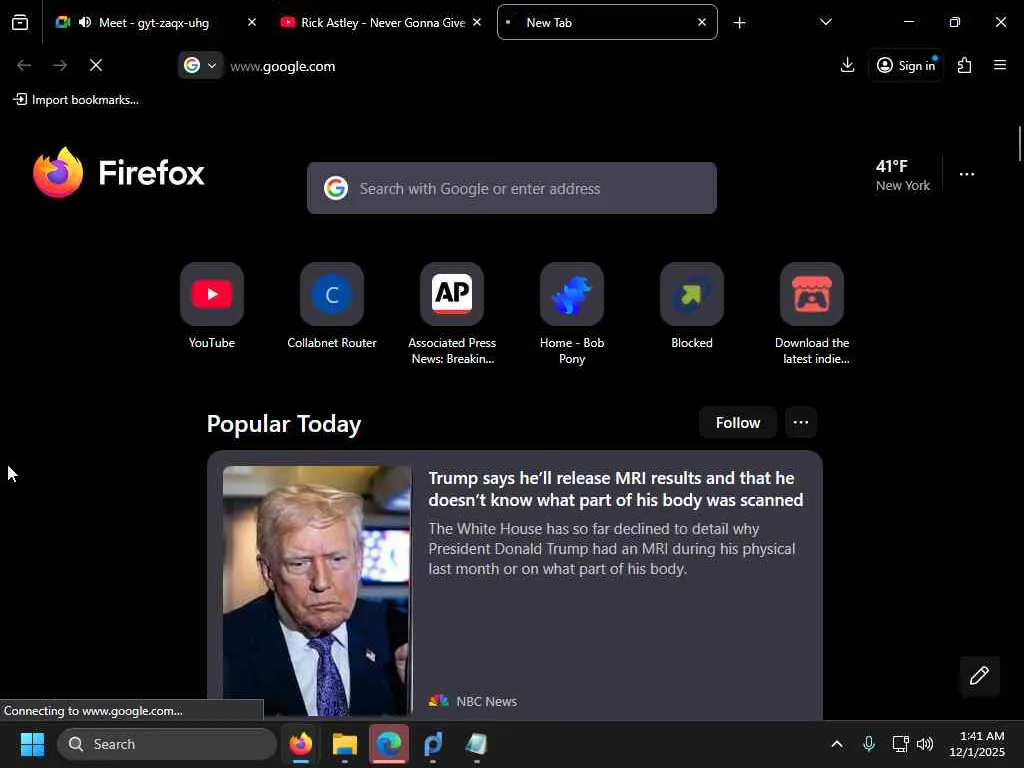
Task: Click the Associated Press News: Breakin... label
Action: pyautogui.click(x=452, y=351)
